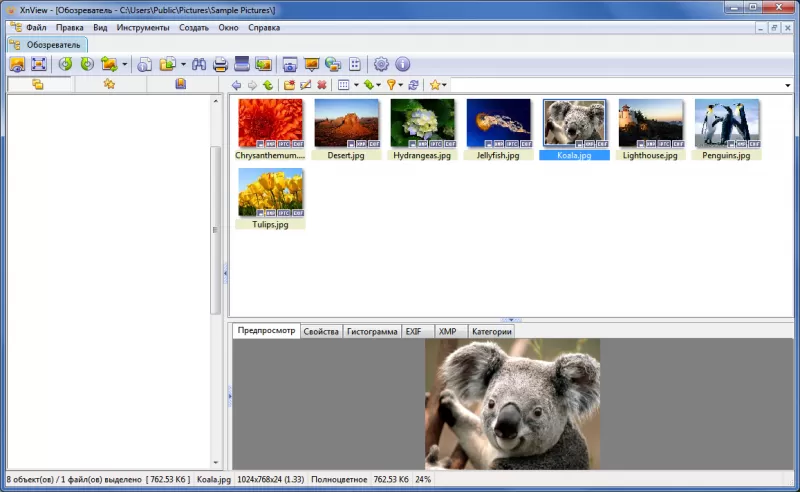Open the Справка menu
This screenshot has height=492, width=800.
click(264, 28)
